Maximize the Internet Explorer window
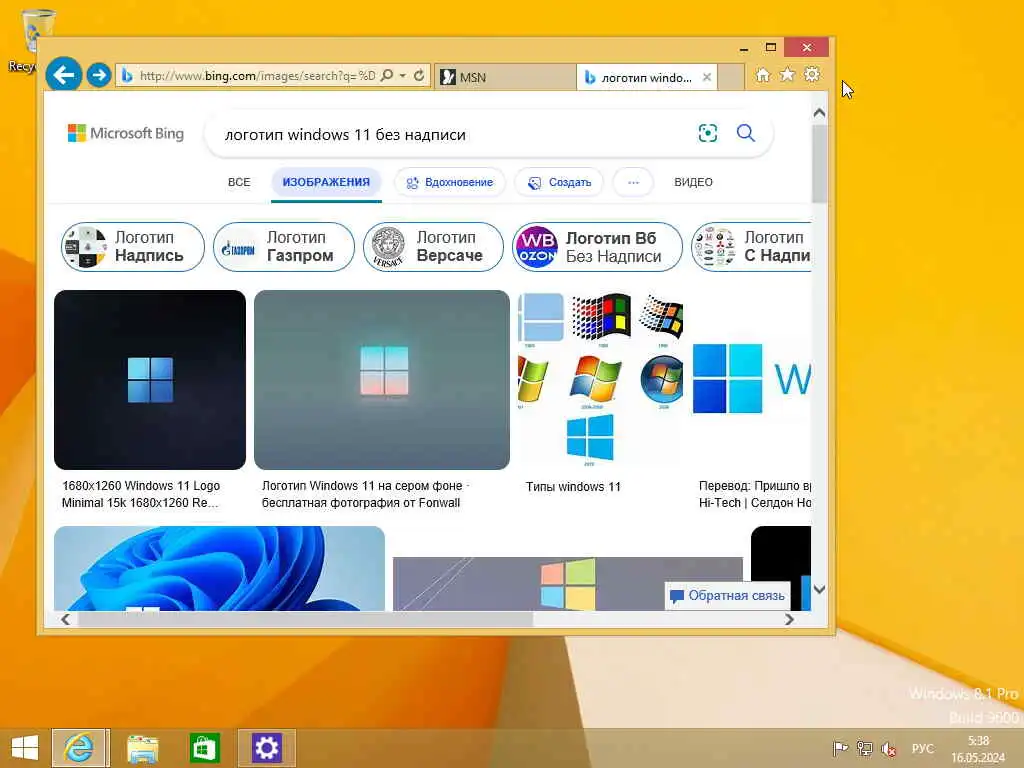Image resolution: width=1024 pixels, height=768 pixels. tap(771, 48)
